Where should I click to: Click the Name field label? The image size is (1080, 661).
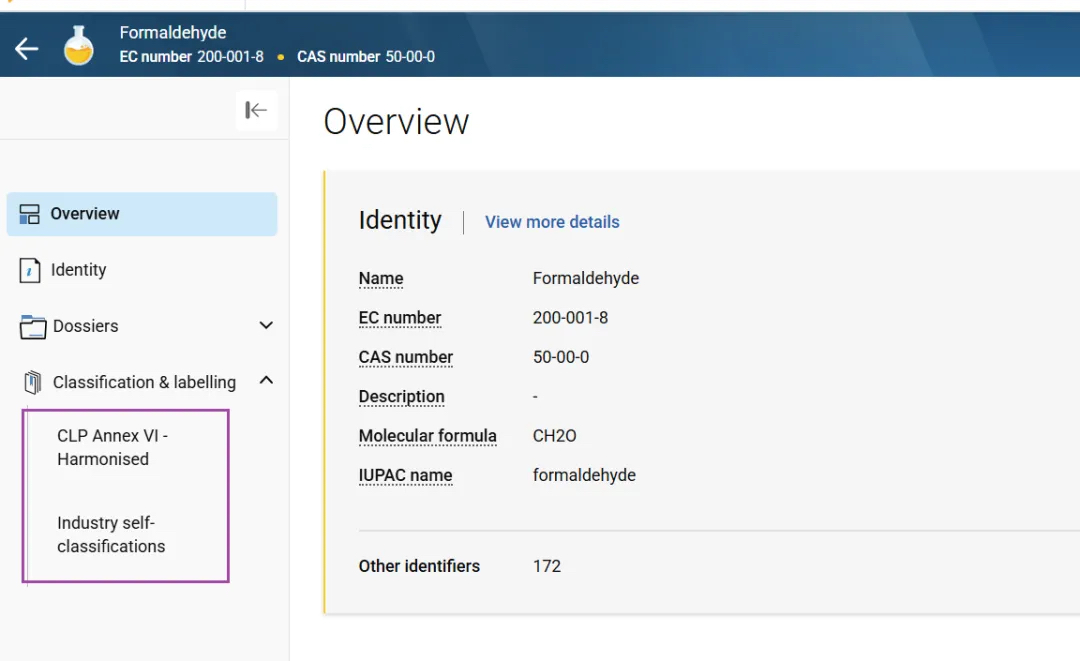[381, 278]
